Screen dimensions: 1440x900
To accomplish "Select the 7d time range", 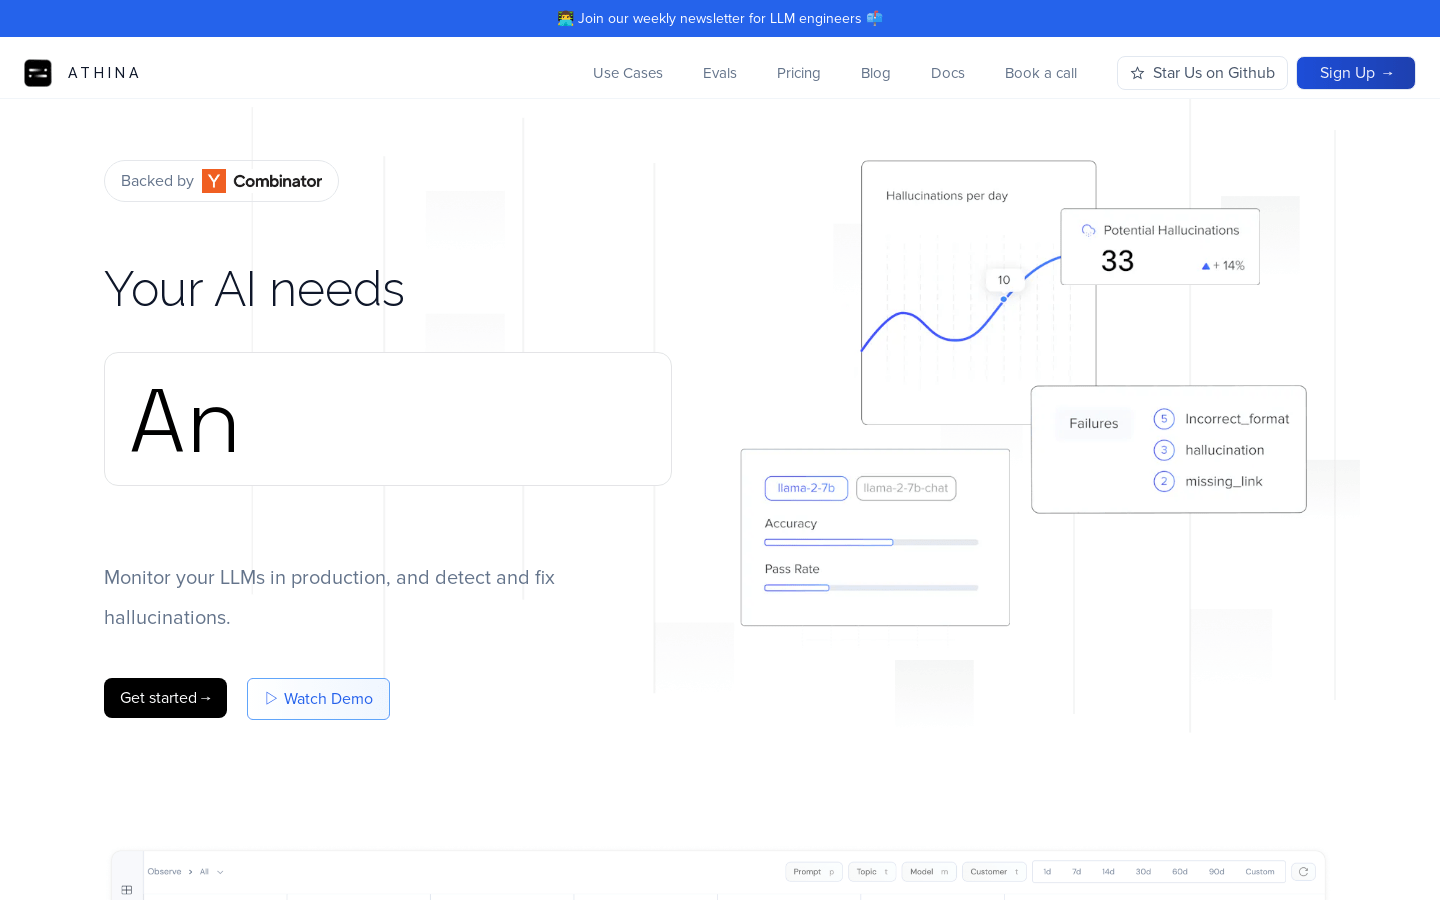I will pyautogui.click(x=1077, y=872).
